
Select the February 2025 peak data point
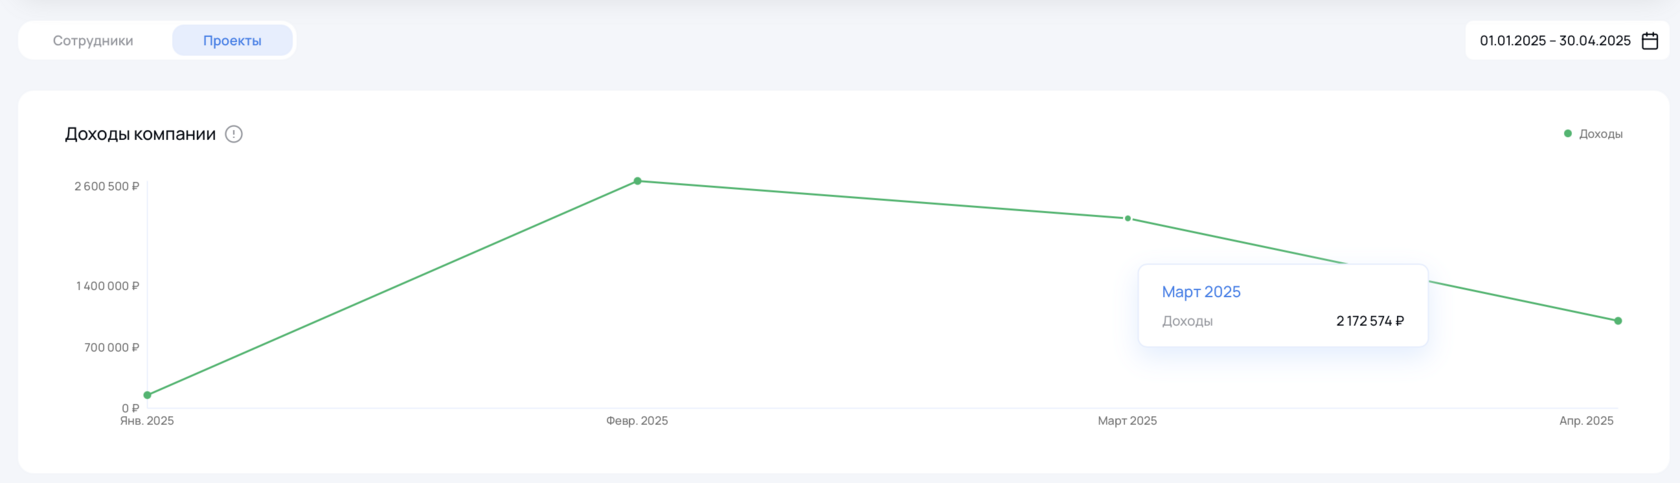tap(638, 181)
